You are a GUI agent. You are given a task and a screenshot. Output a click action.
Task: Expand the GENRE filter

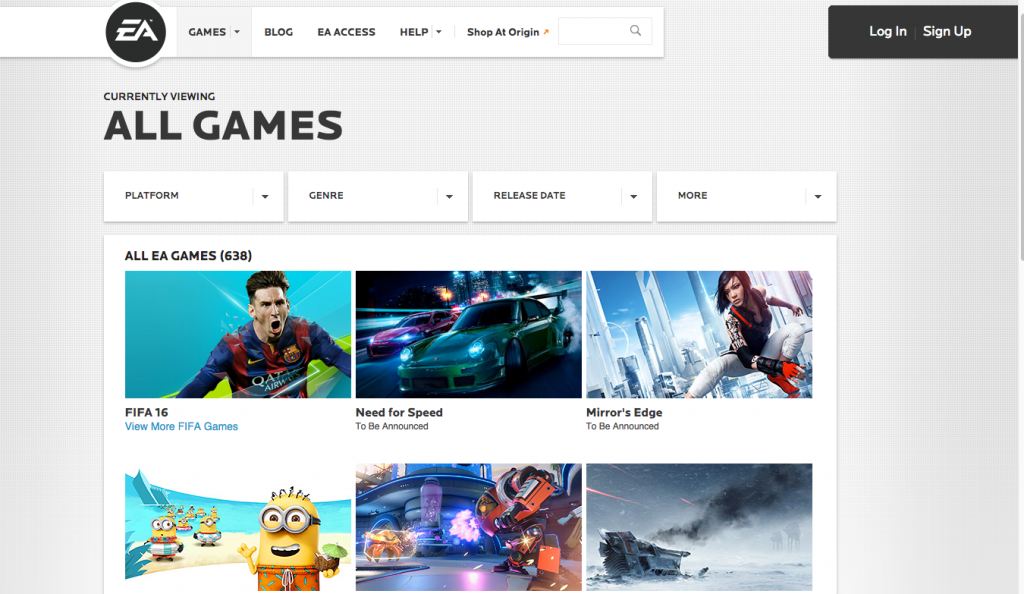click(x=377, y=196)
